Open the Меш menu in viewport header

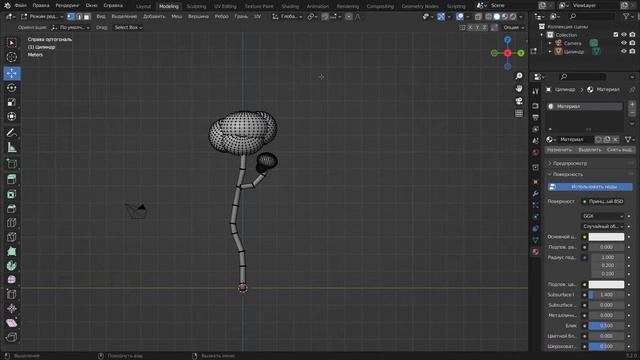click(176, 17)
